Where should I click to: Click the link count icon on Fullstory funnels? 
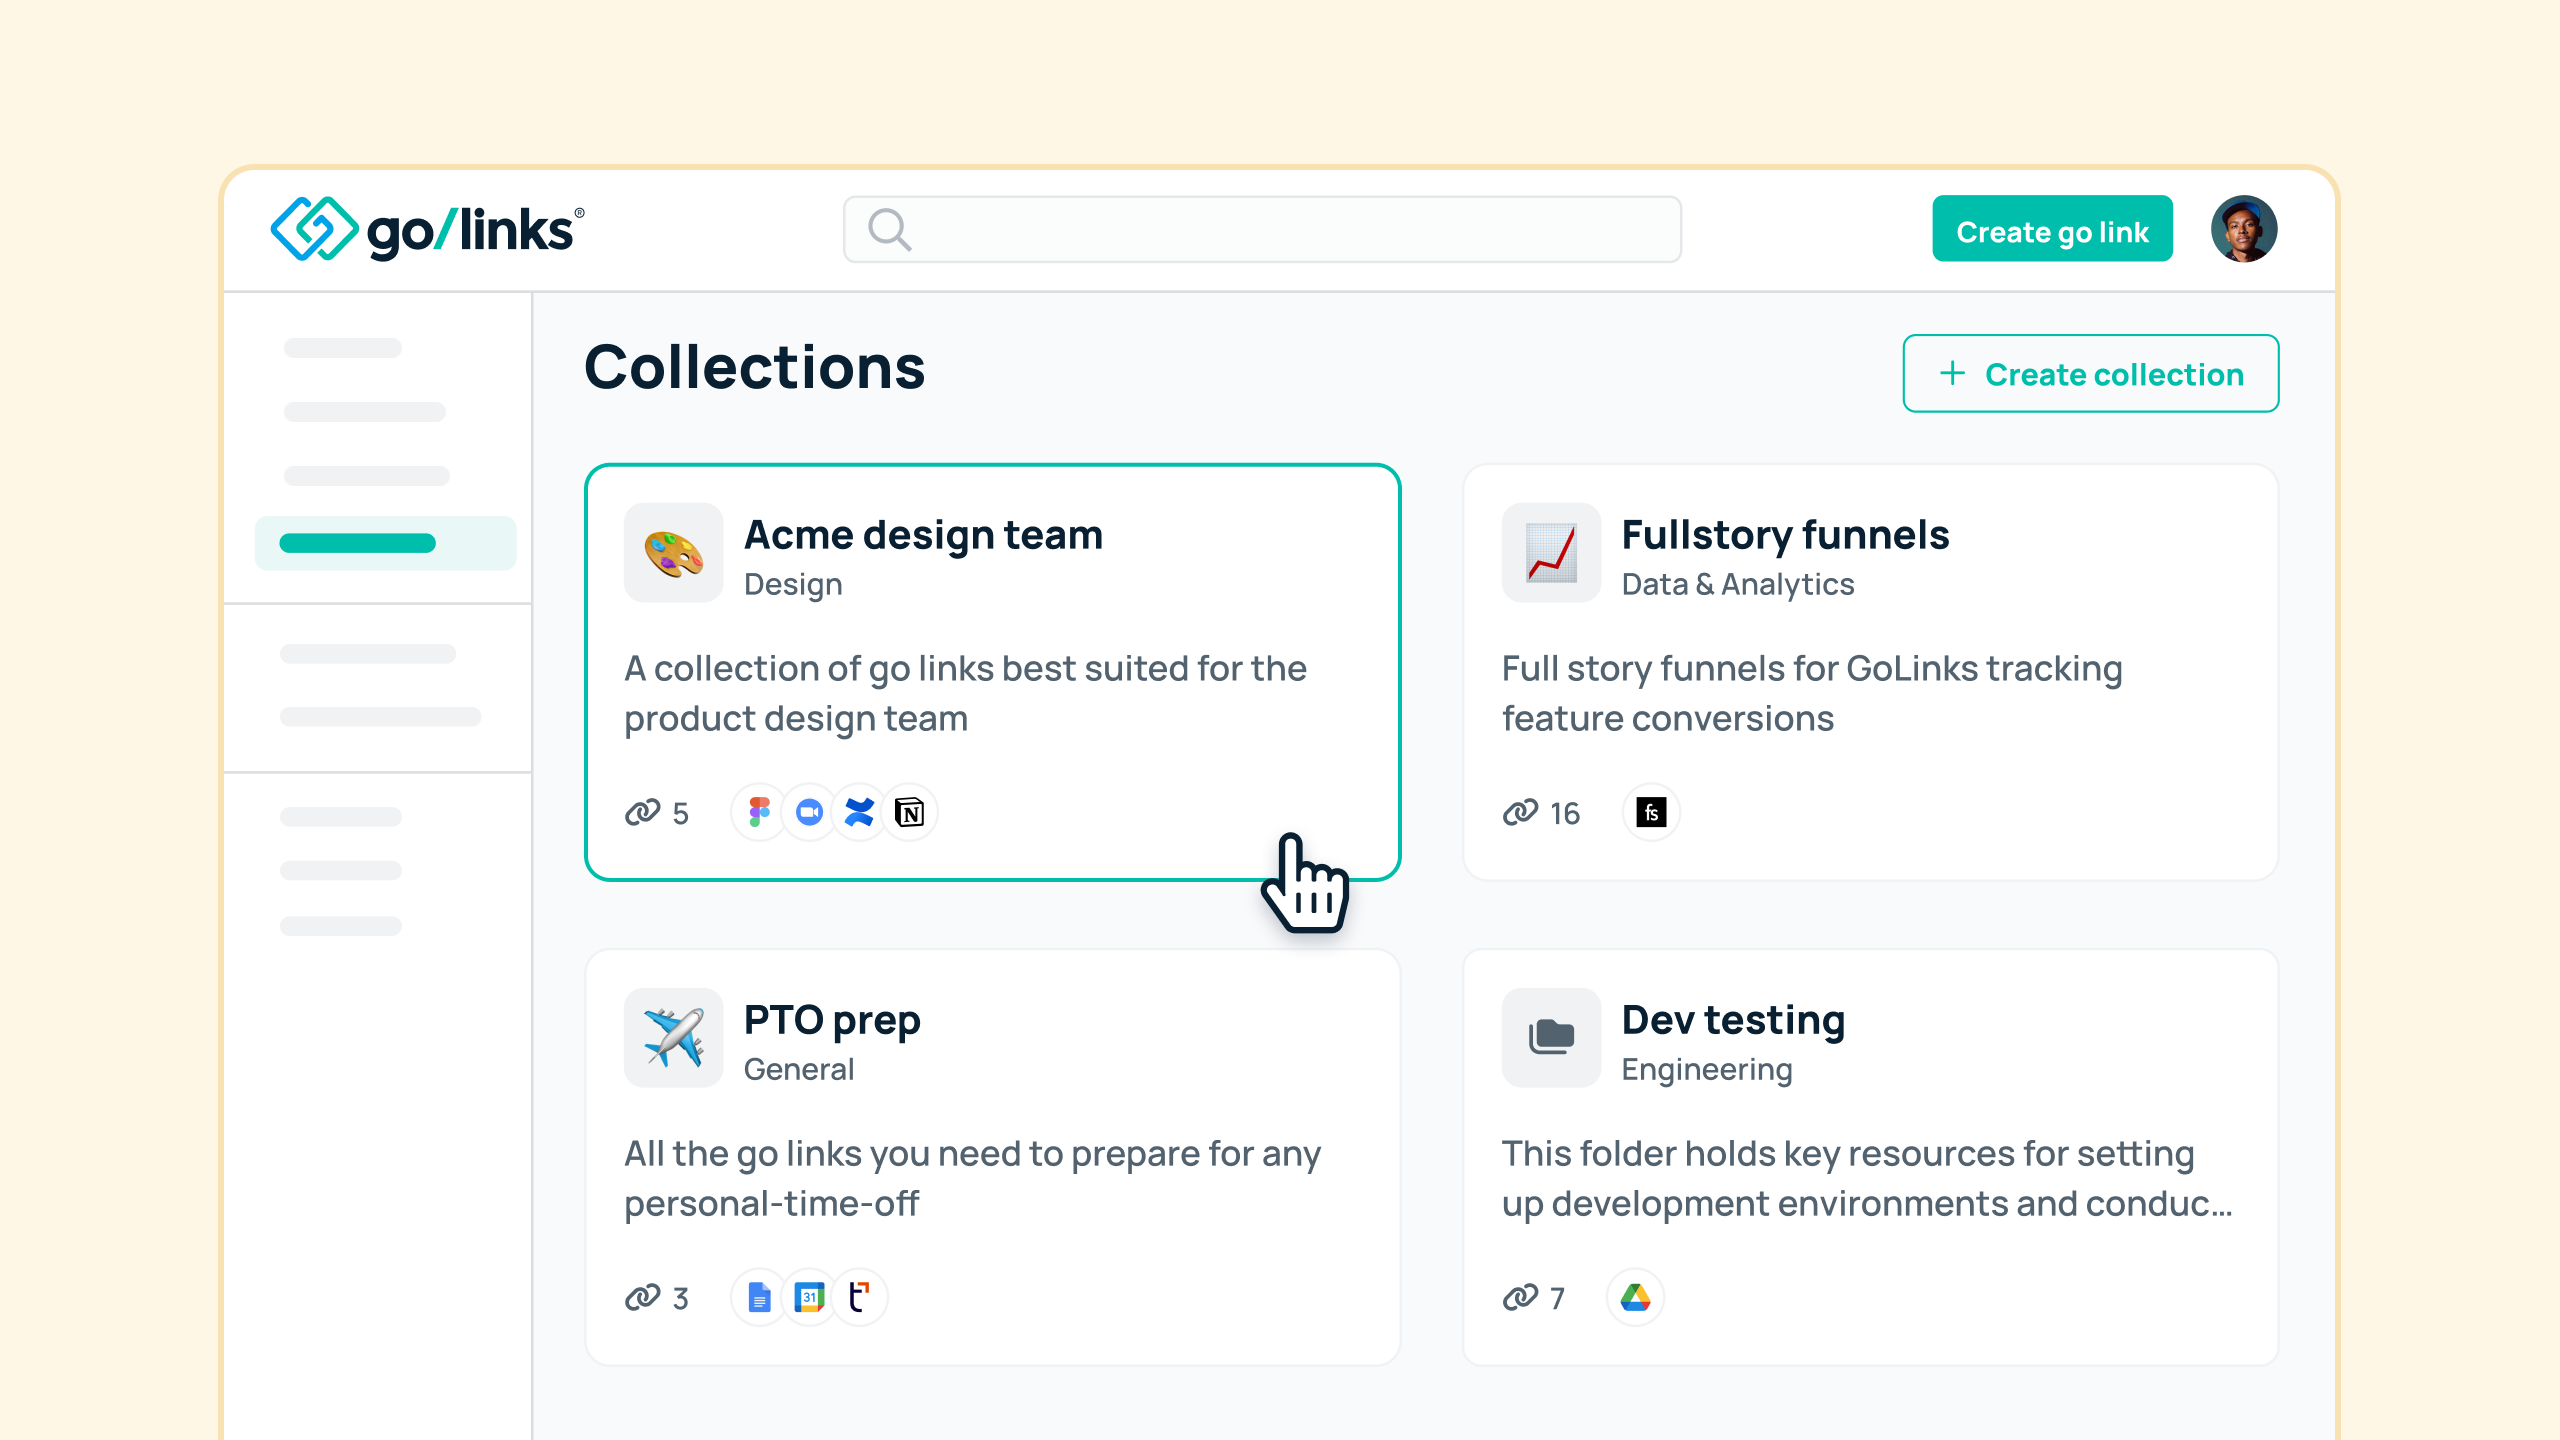point(1521,812)
